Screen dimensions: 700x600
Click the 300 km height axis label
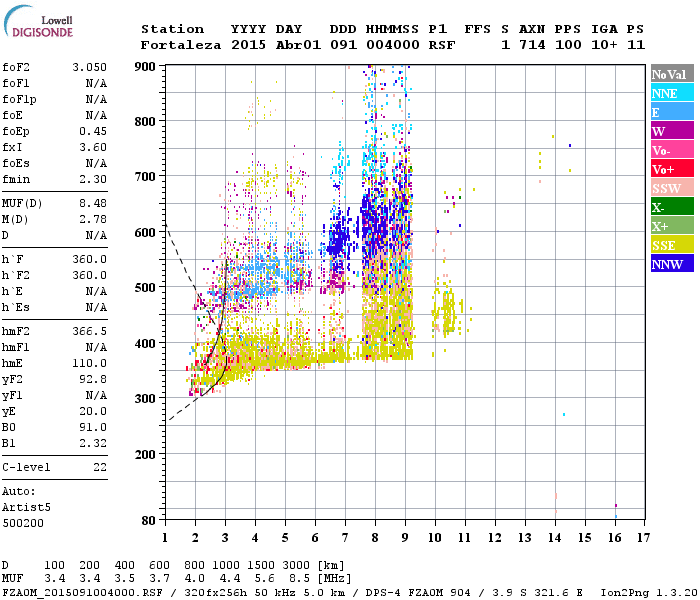click(145, 399)
